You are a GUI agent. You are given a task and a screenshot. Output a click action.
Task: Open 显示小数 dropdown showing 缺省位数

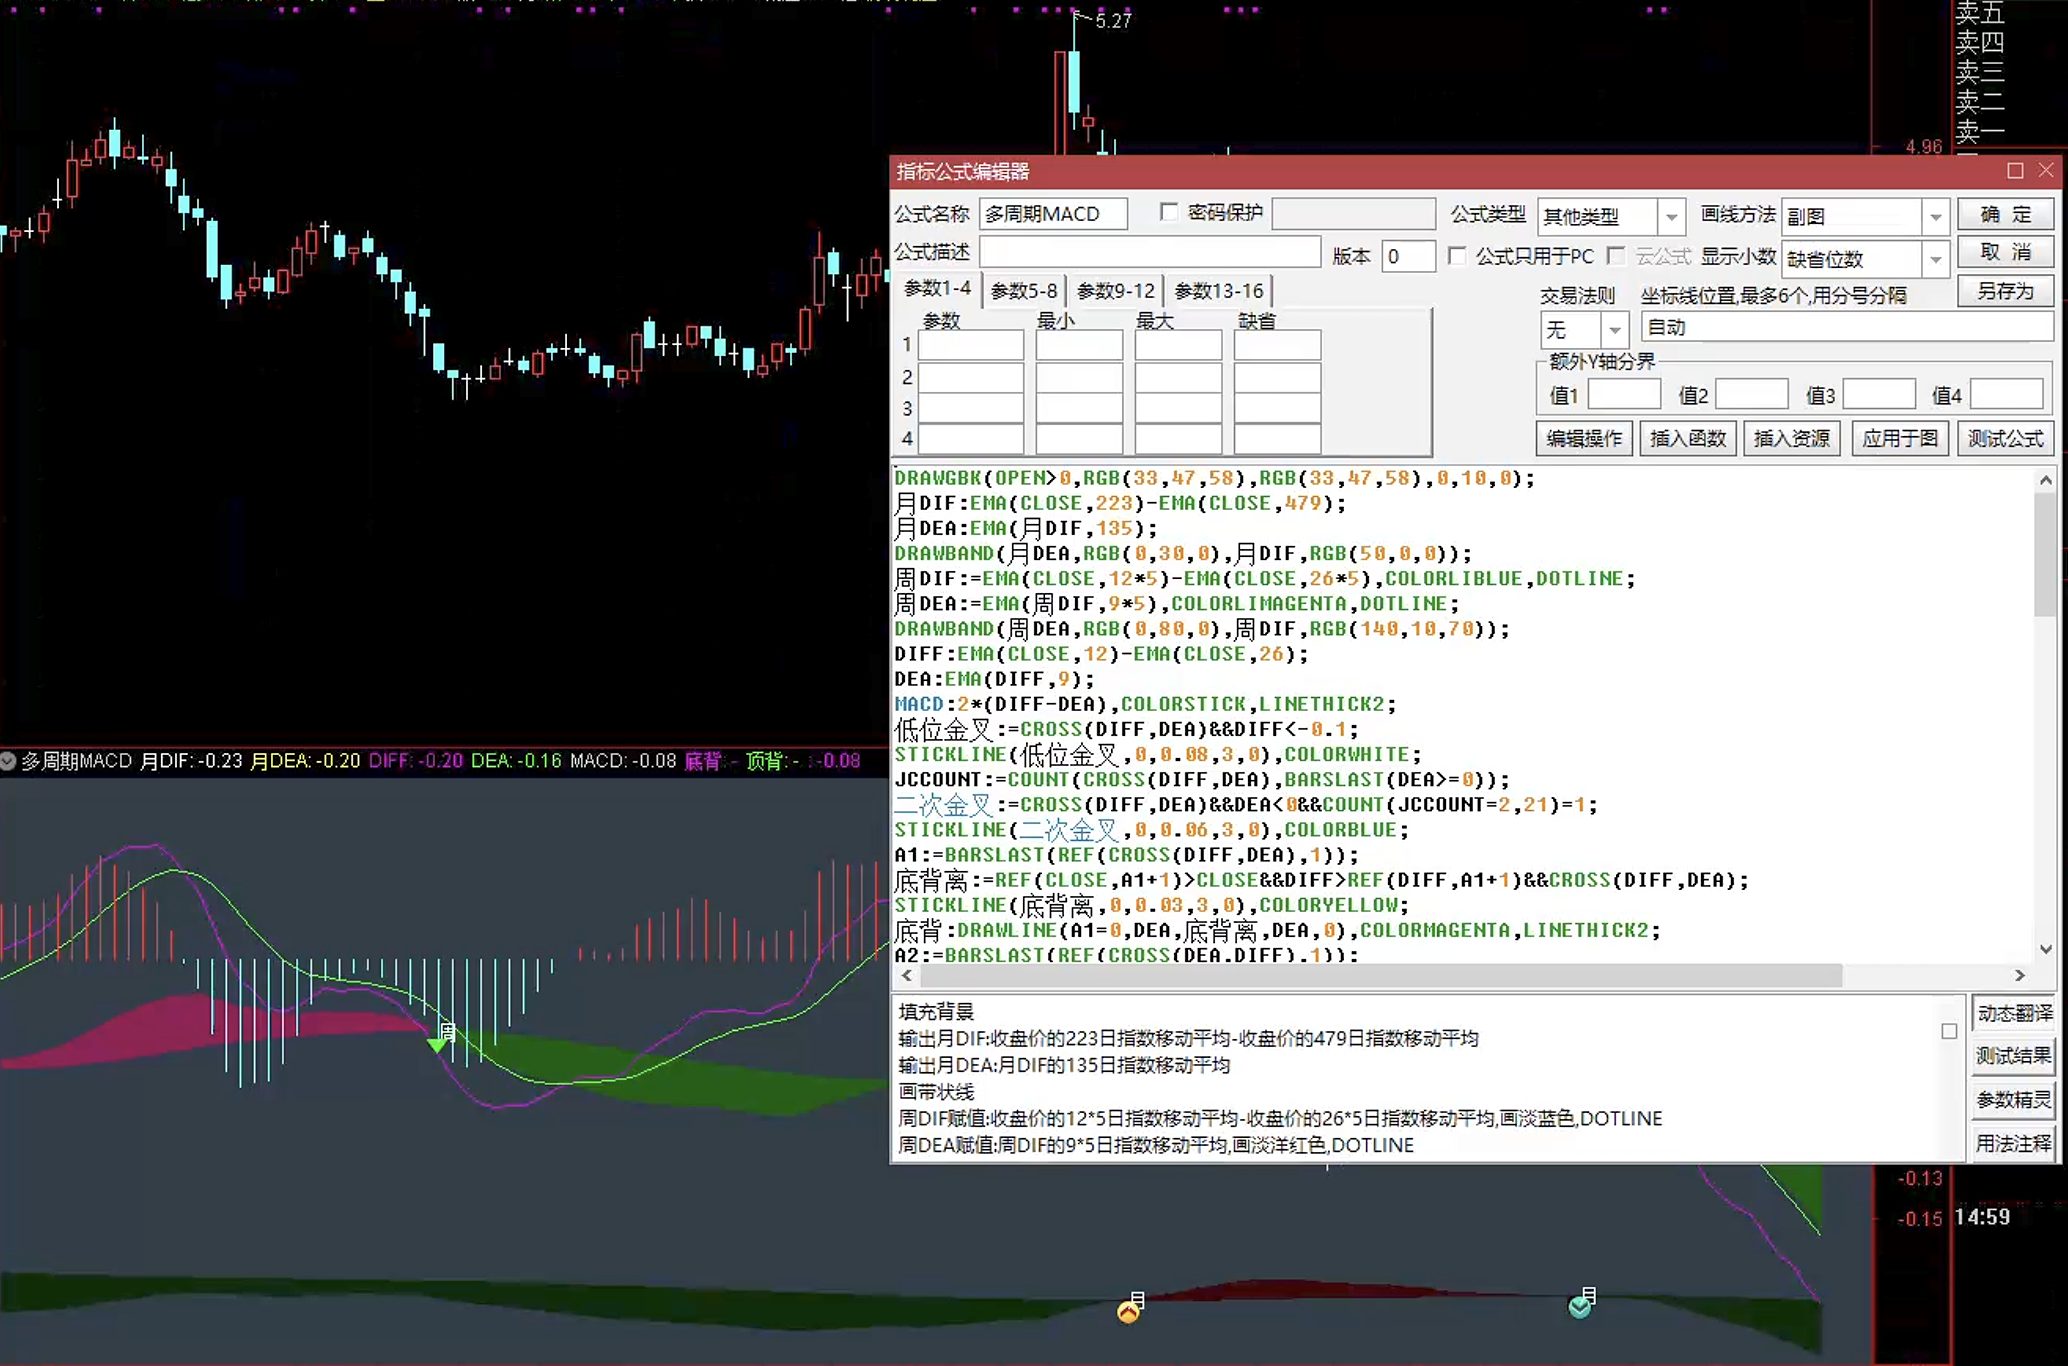1865,259
